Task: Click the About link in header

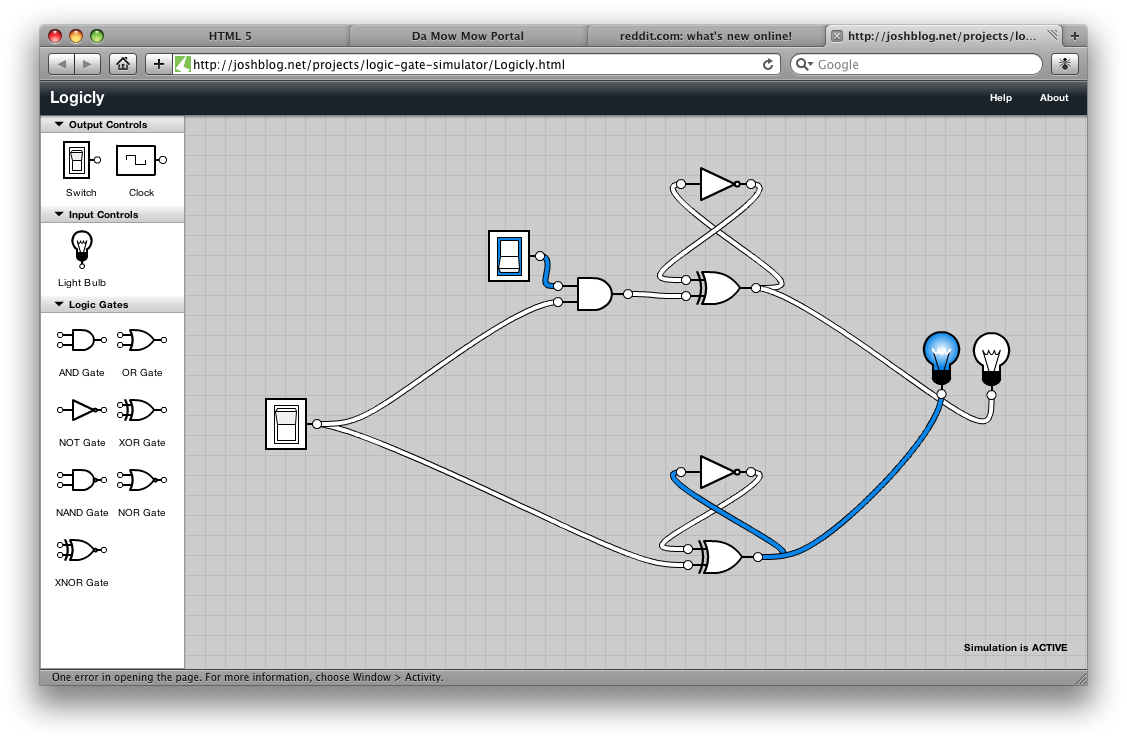Action: point(1053,98)
